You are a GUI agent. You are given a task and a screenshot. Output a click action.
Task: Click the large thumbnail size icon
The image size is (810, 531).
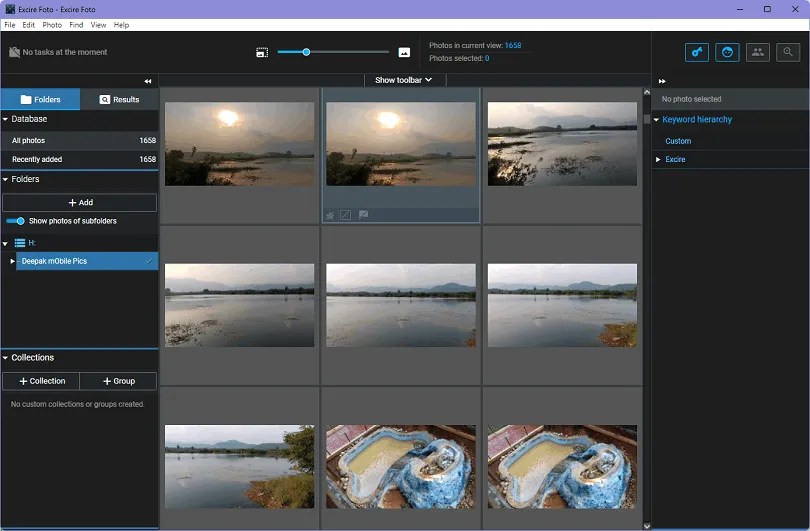click(x=404, y=52)
